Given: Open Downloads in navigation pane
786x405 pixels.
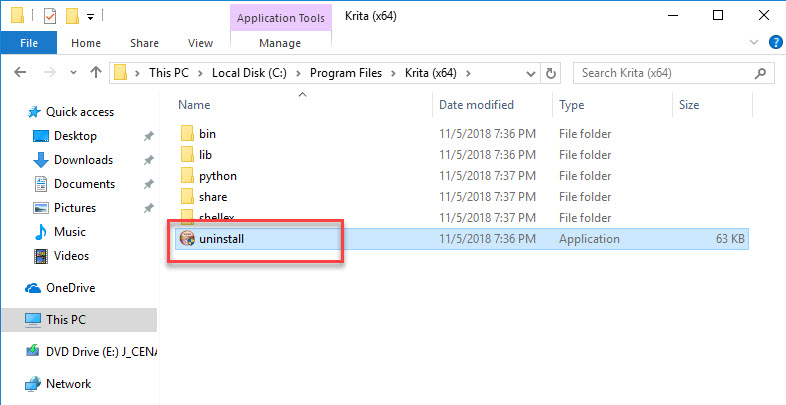Looking at the screenshot, I should 83,160.
